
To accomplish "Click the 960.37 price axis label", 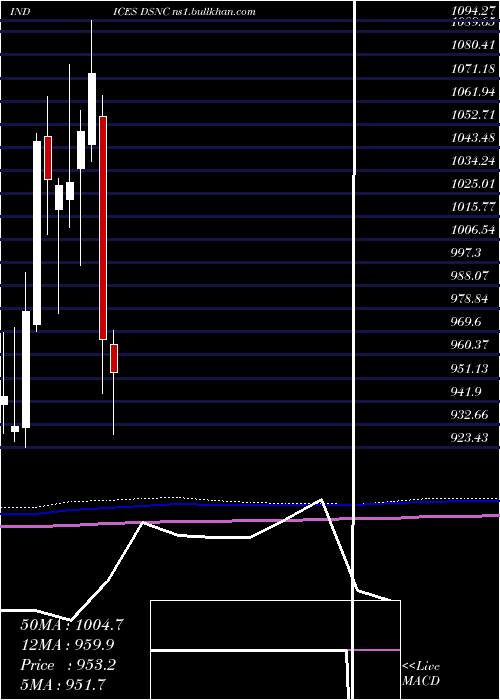I will pos(469,345).
